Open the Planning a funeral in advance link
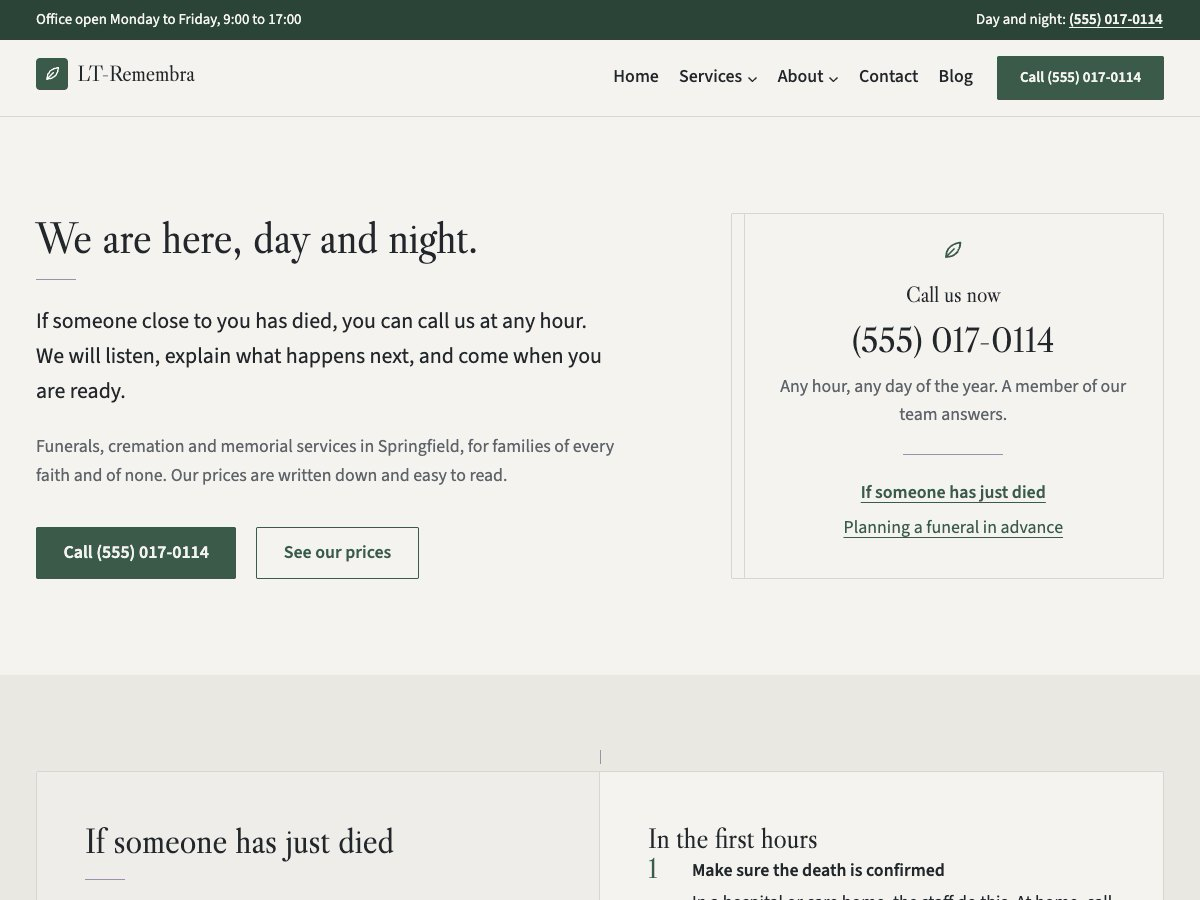Screen dimensions: 1200x900 point(953,527)
